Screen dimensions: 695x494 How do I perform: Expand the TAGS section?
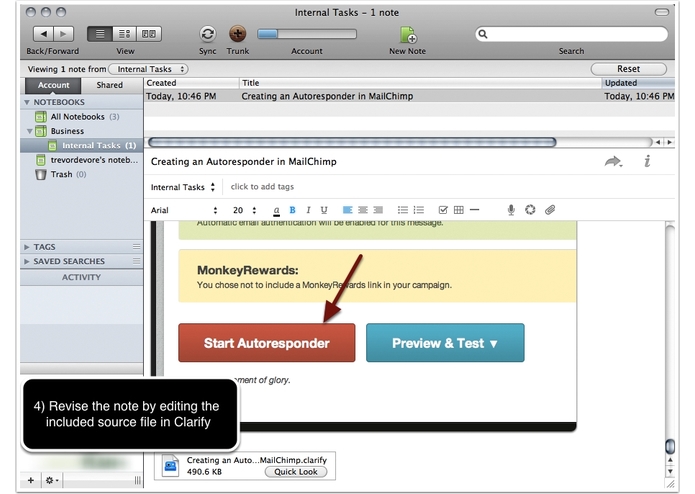click(x=27, y=247)
